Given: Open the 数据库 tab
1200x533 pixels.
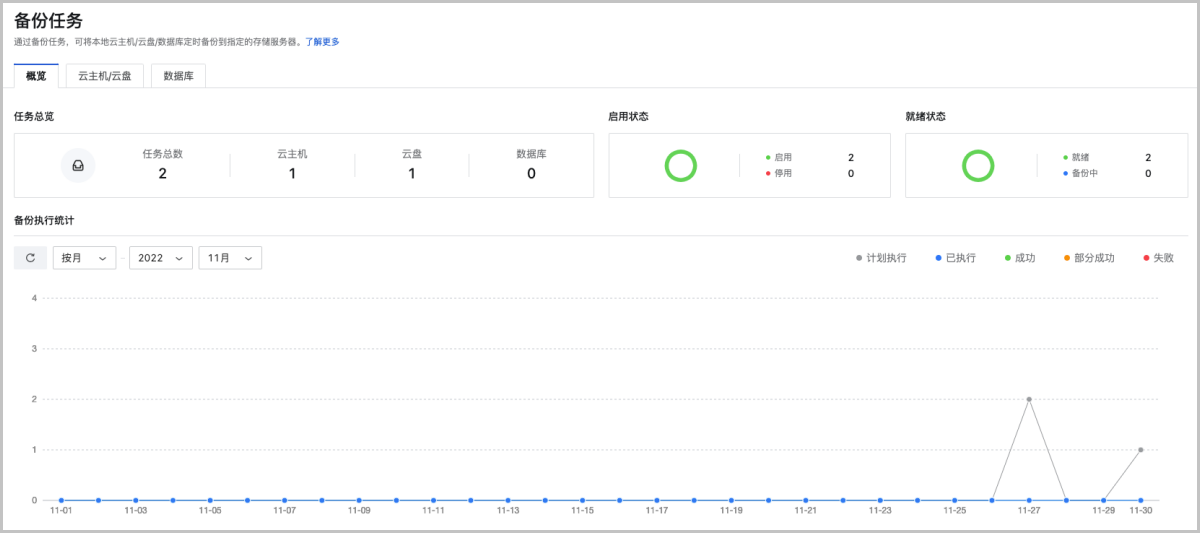Looking at the screenshot, I should click(178, 76).
